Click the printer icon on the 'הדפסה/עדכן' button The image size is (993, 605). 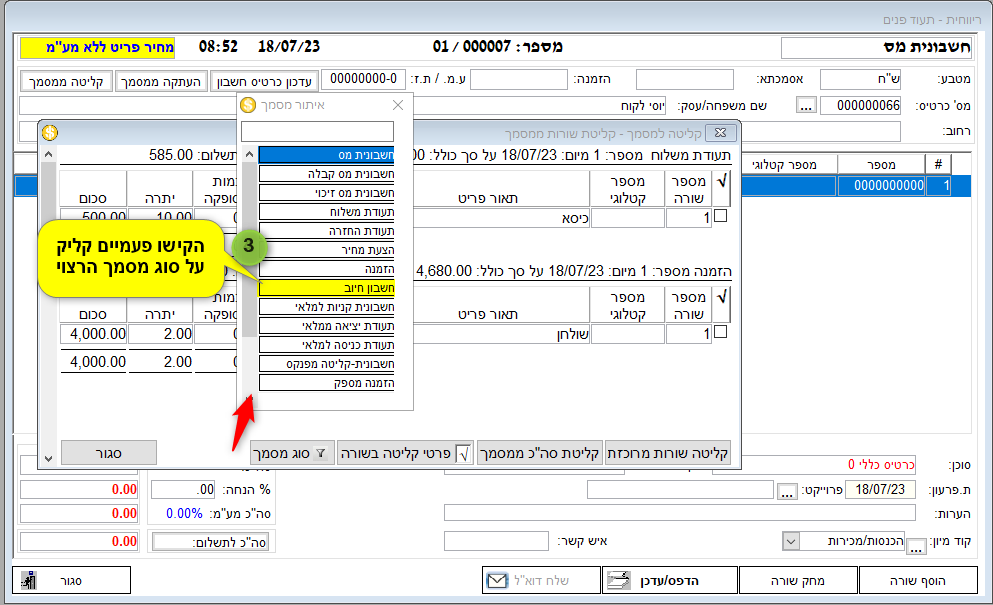pyautogui.click(x=618, y=580)
